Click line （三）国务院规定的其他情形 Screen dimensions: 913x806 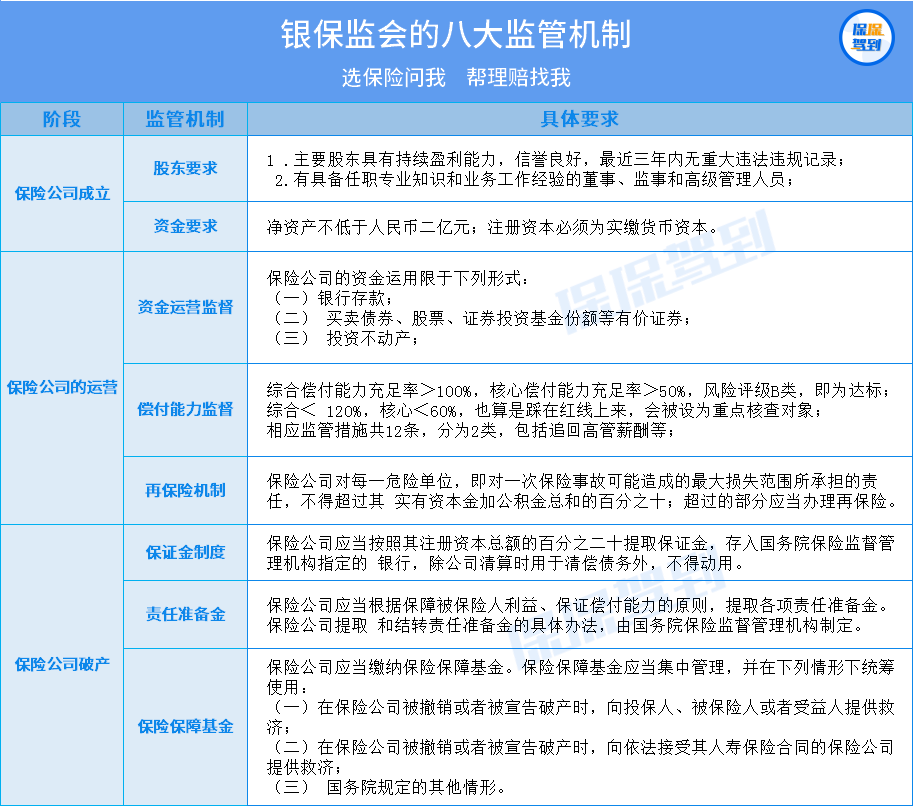388,787
